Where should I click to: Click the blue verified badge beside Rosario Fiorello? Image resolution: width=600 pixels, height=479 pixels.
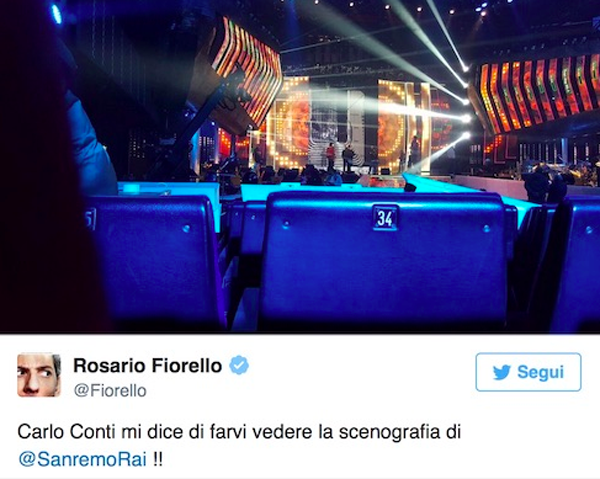(x=239, y=365)
